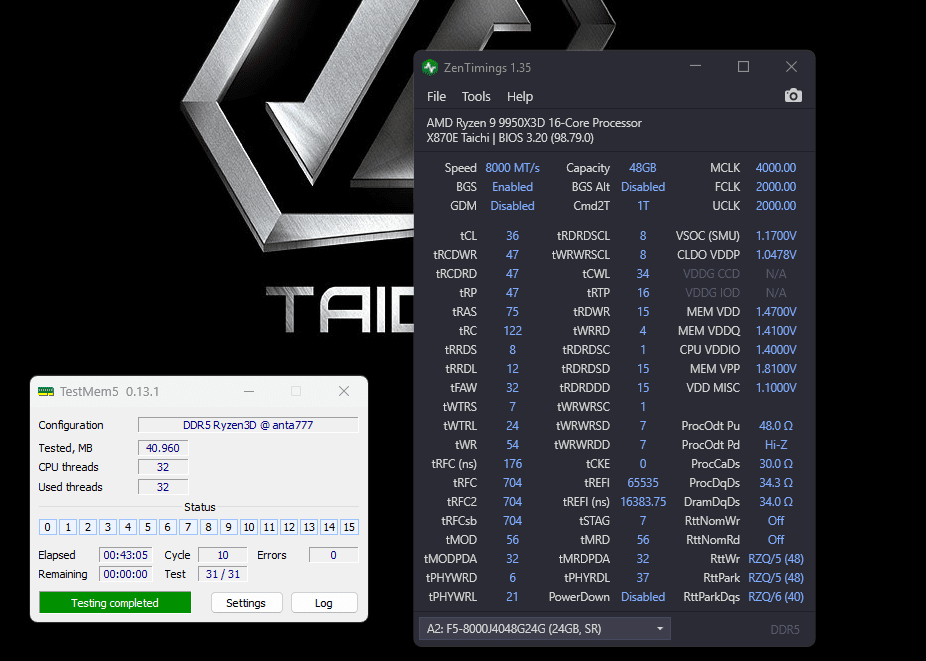This screenshot has width=926, height=661.
Task: Click the GDM value Disabled
Action: point(513,206)
